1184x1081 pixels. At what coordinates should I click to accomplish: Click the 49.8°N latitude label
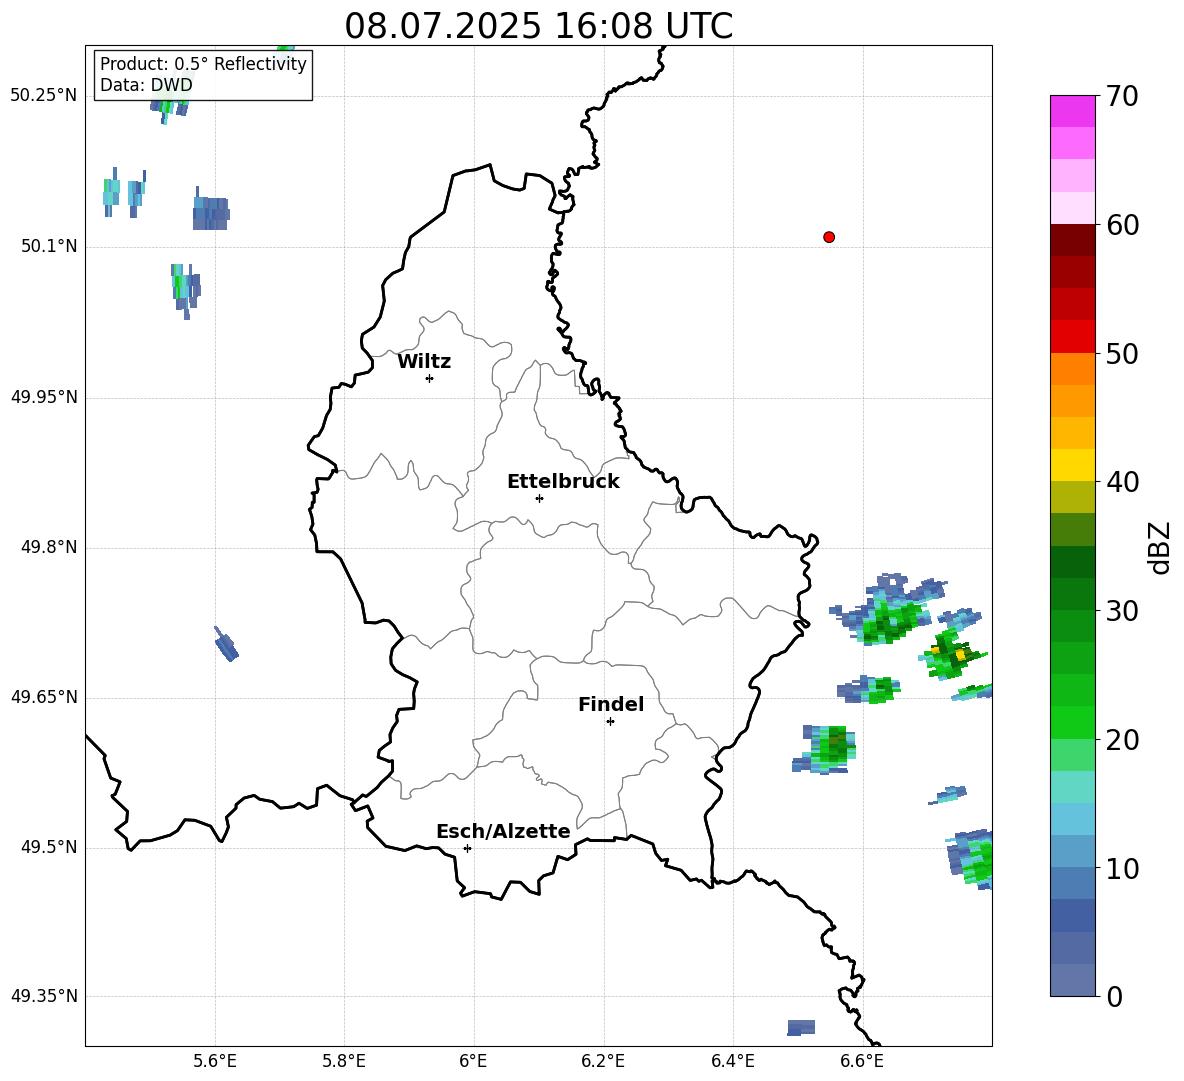tap(49, 547)
